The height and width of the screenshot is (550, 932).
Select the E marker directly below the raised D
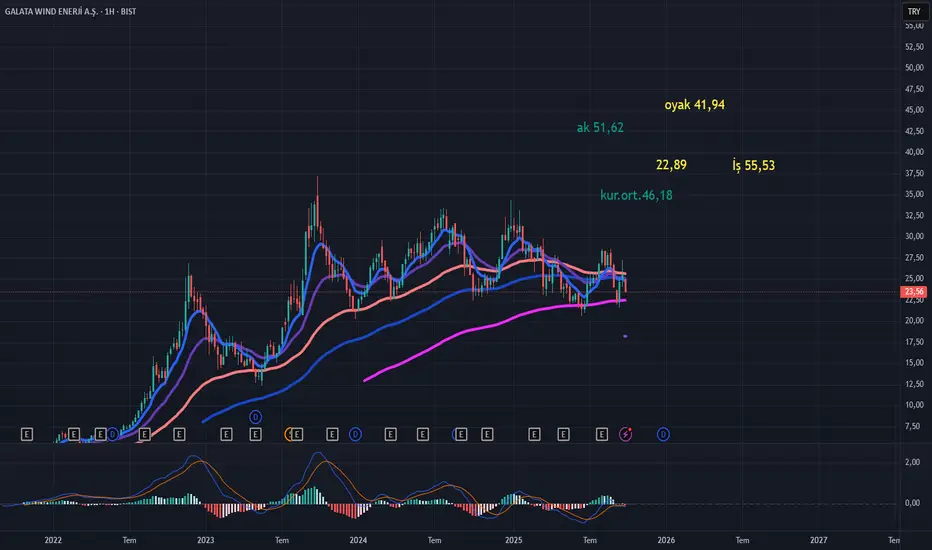coord(255,435)
